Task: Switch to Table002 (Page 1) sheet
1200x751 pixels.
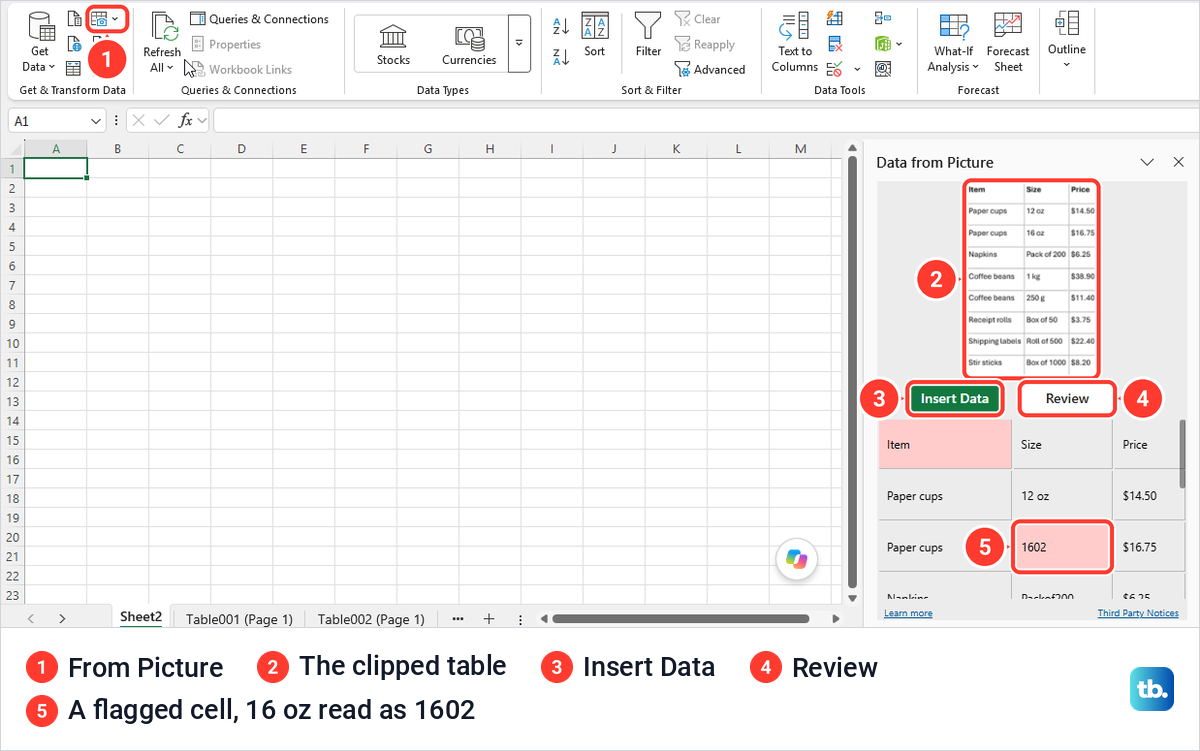Action: pyautogui.click(x=371, y=619)
